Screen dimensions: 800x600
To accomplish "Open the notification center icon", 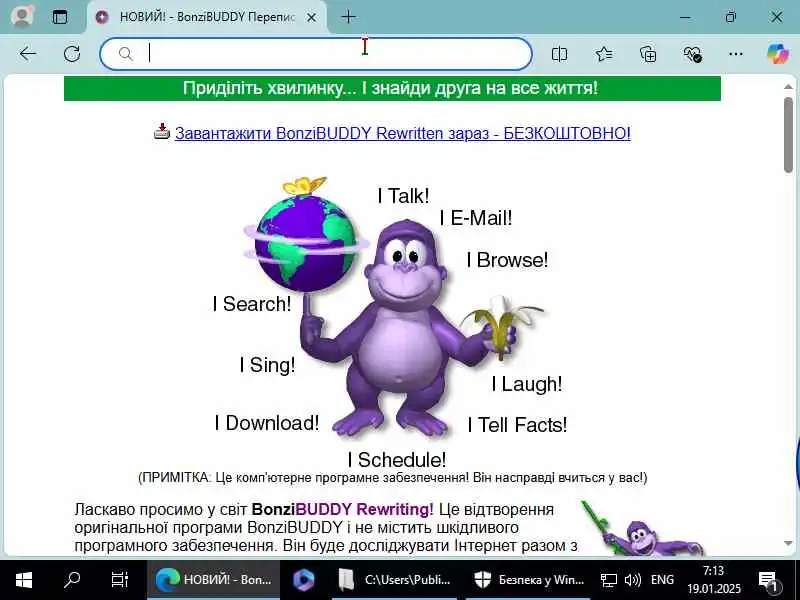I will point(768,580).
